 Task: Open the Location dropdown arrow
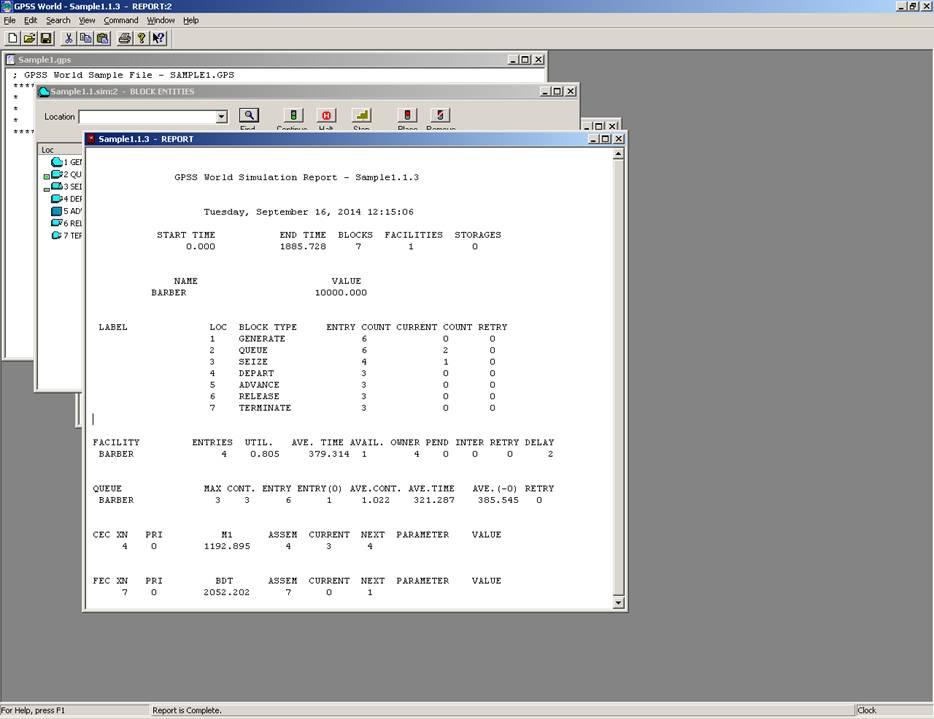click(x=222, y=117)
